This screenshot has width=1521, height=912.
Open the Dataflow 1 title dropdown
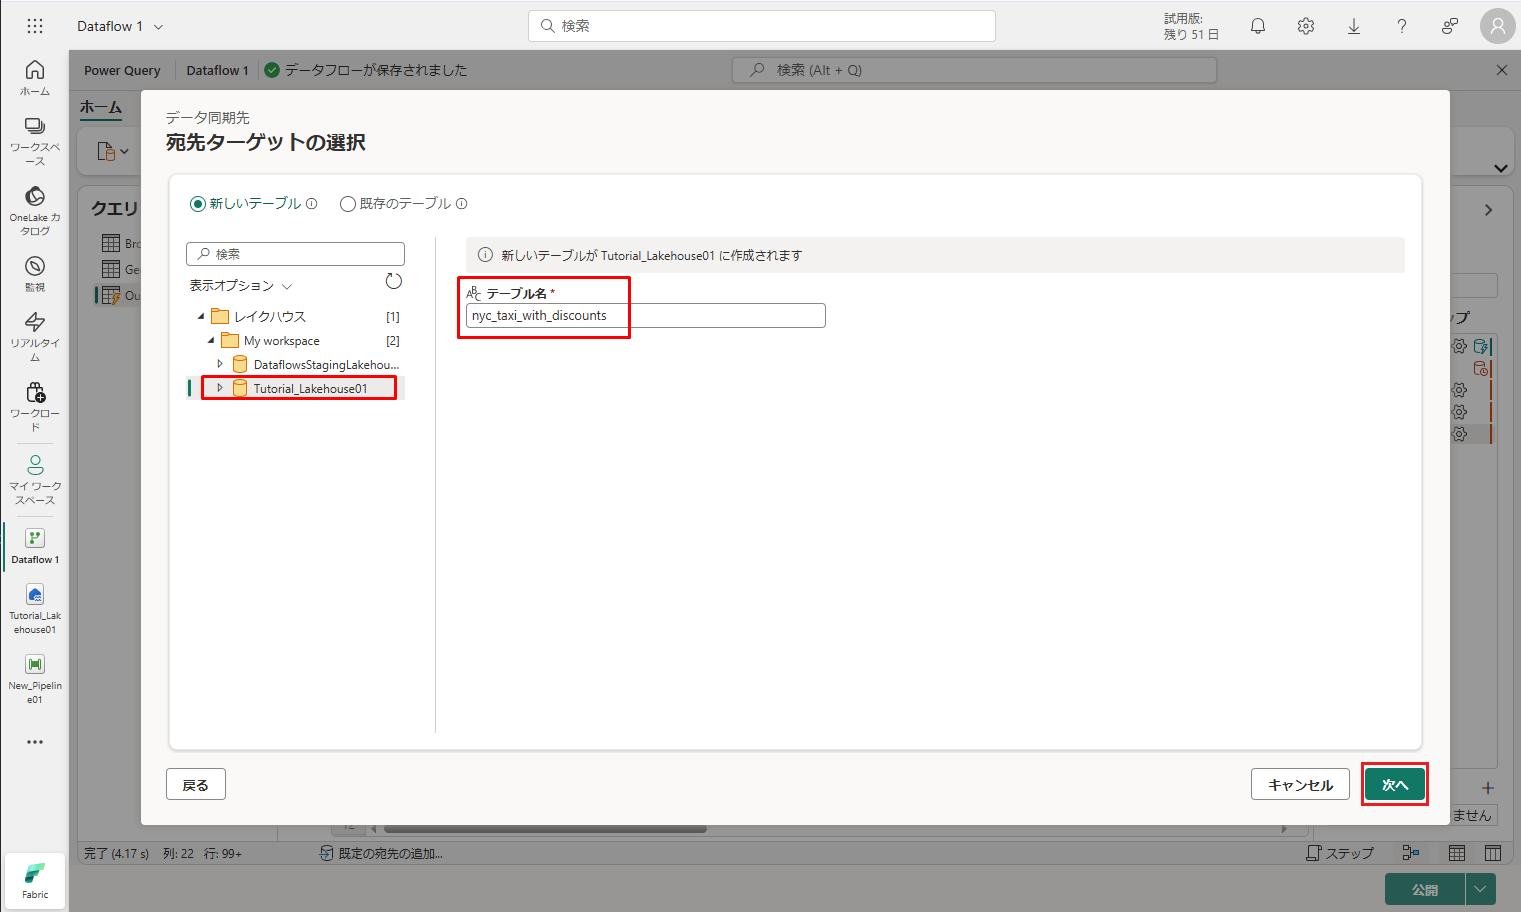(x=158, y=27)
